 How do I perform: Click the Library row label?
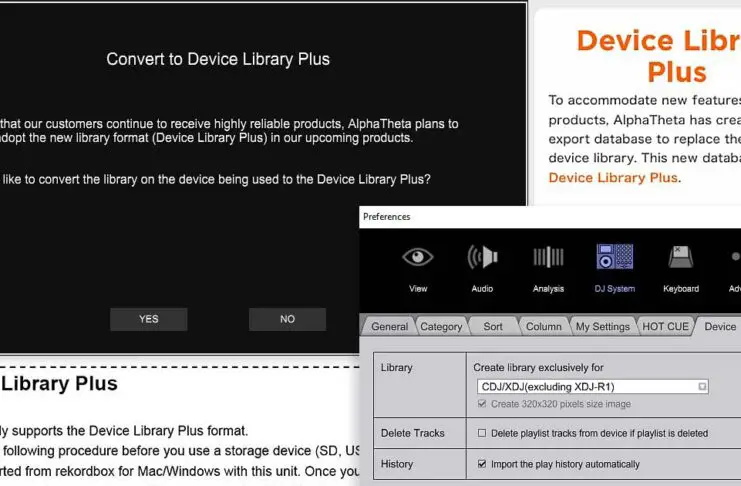[396, 368]
